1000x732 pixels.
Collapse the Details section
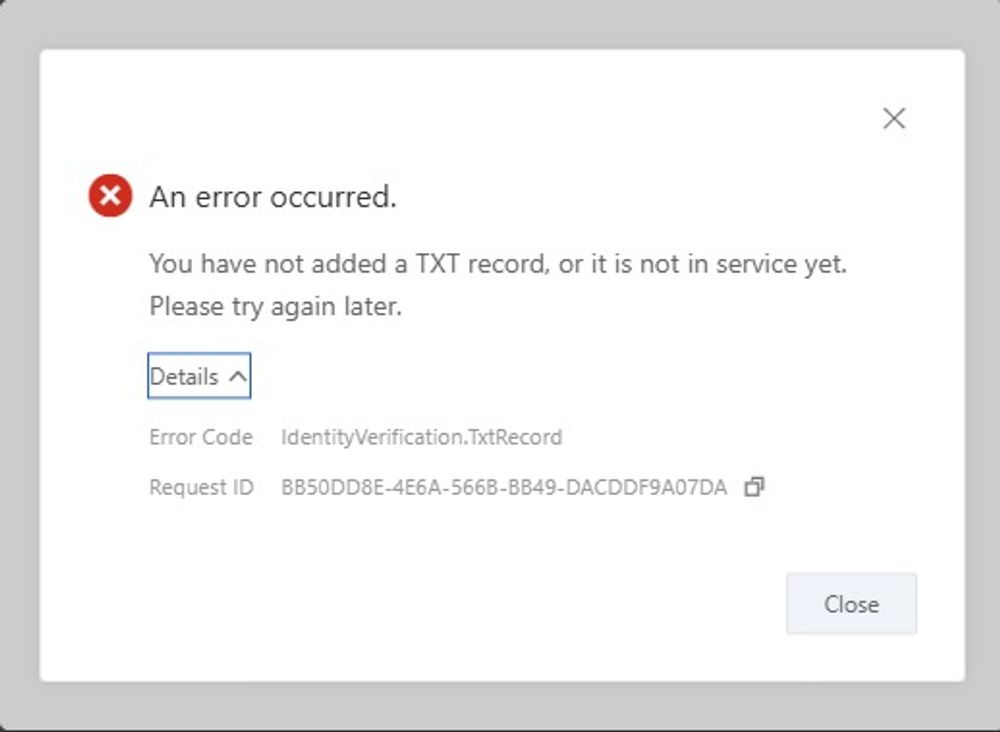[199, 376]
